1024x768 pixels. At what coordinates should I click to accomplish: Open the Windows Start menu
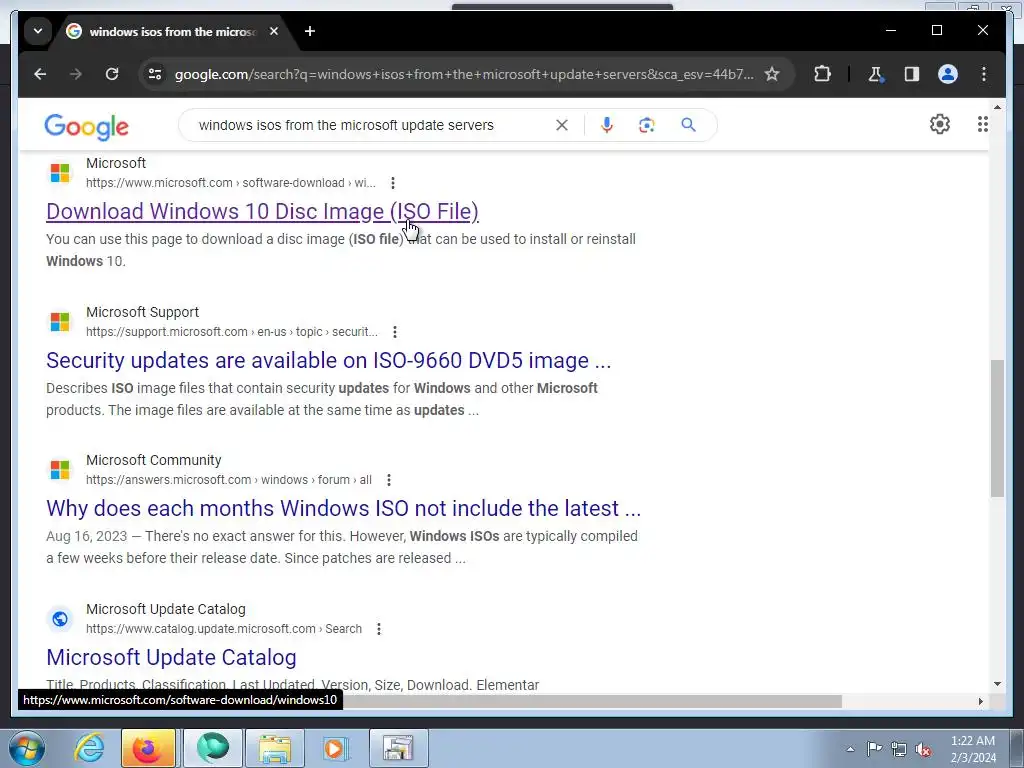click(26, 748)
